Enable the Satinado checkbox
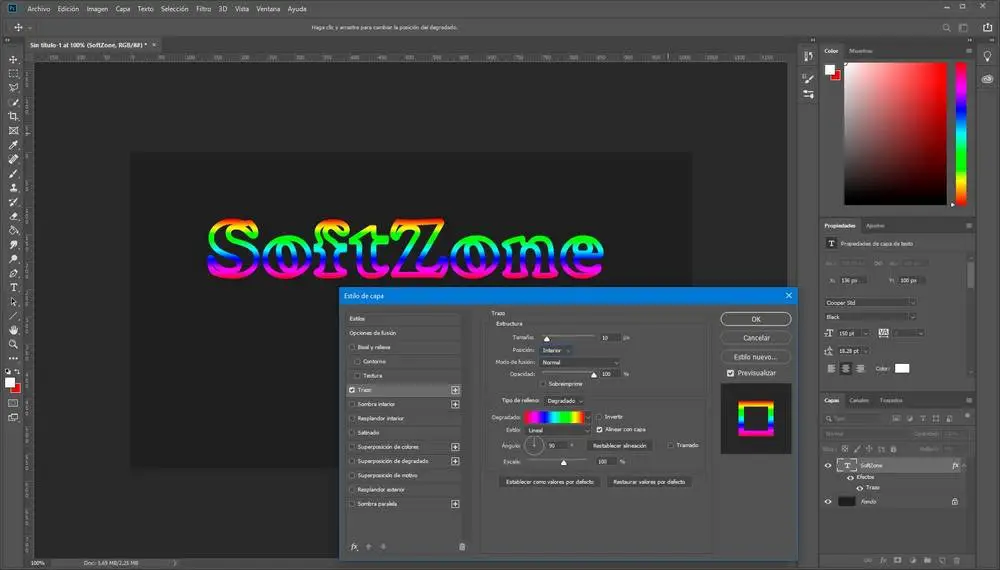 (x=352, y=432)
